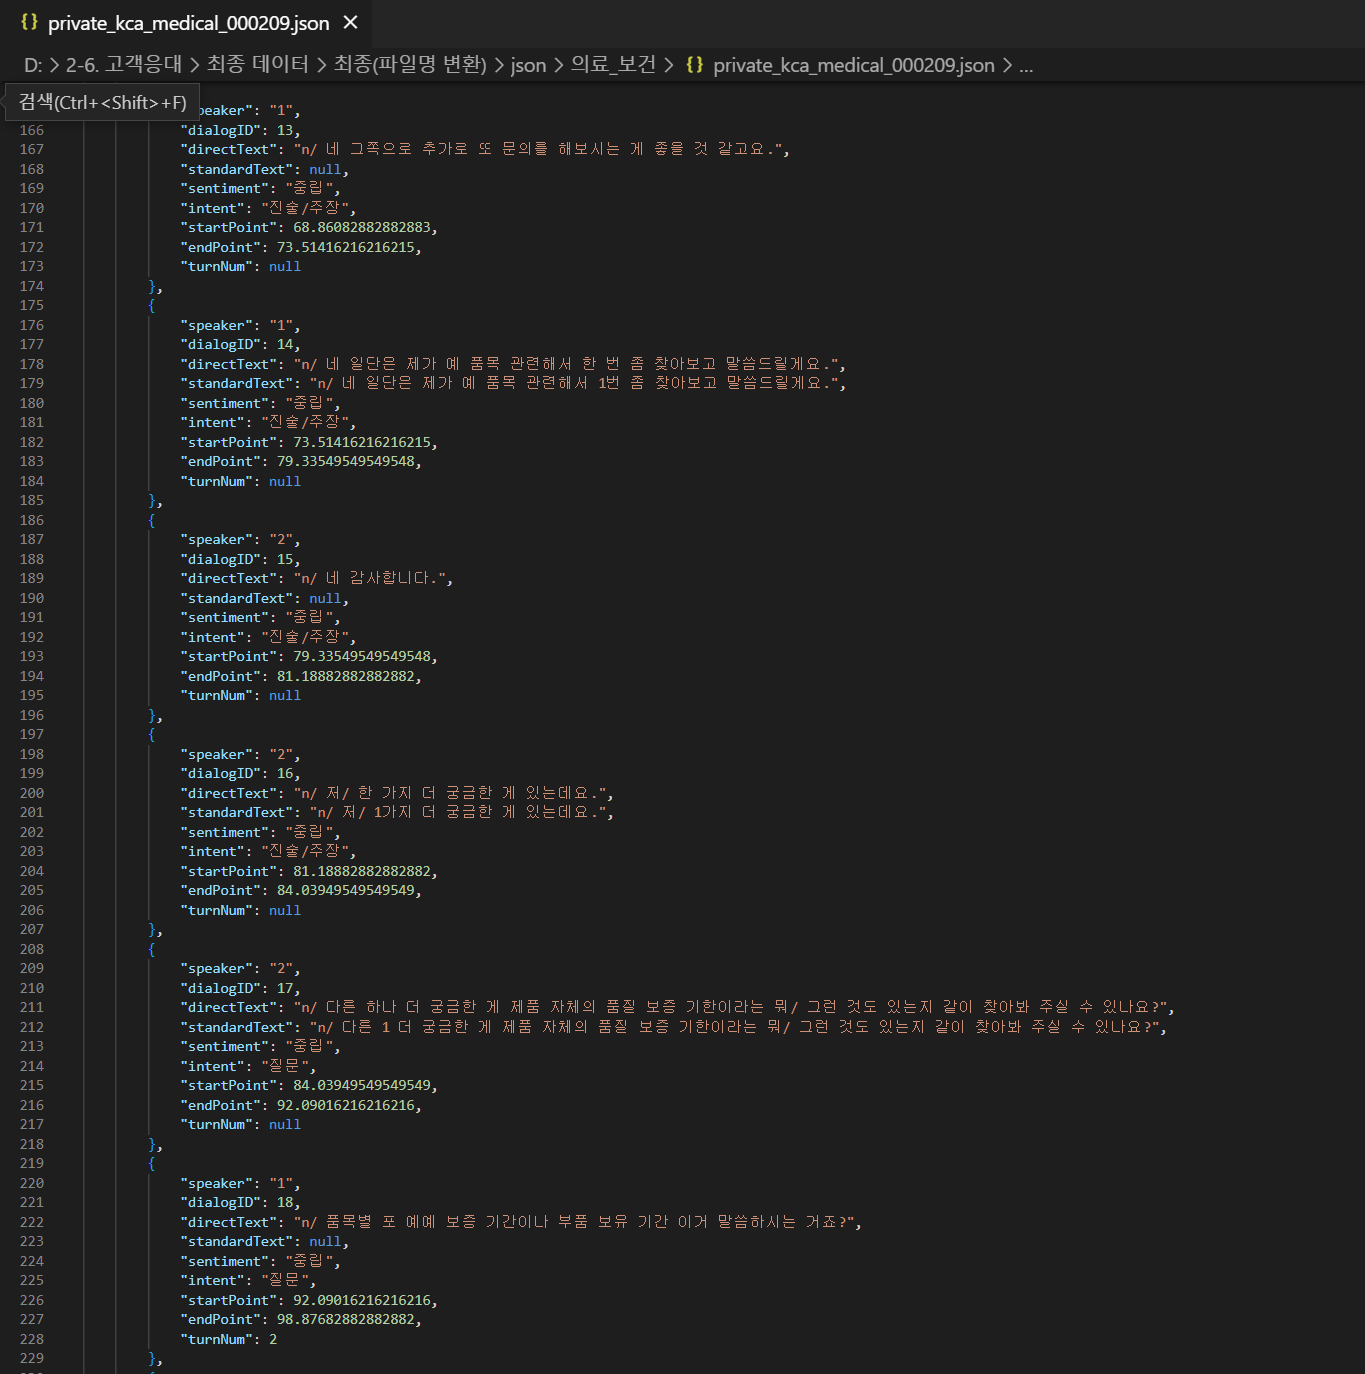Open the D: breadcrumb segment
This screenshot has height=1374, width=1365.
33,65
